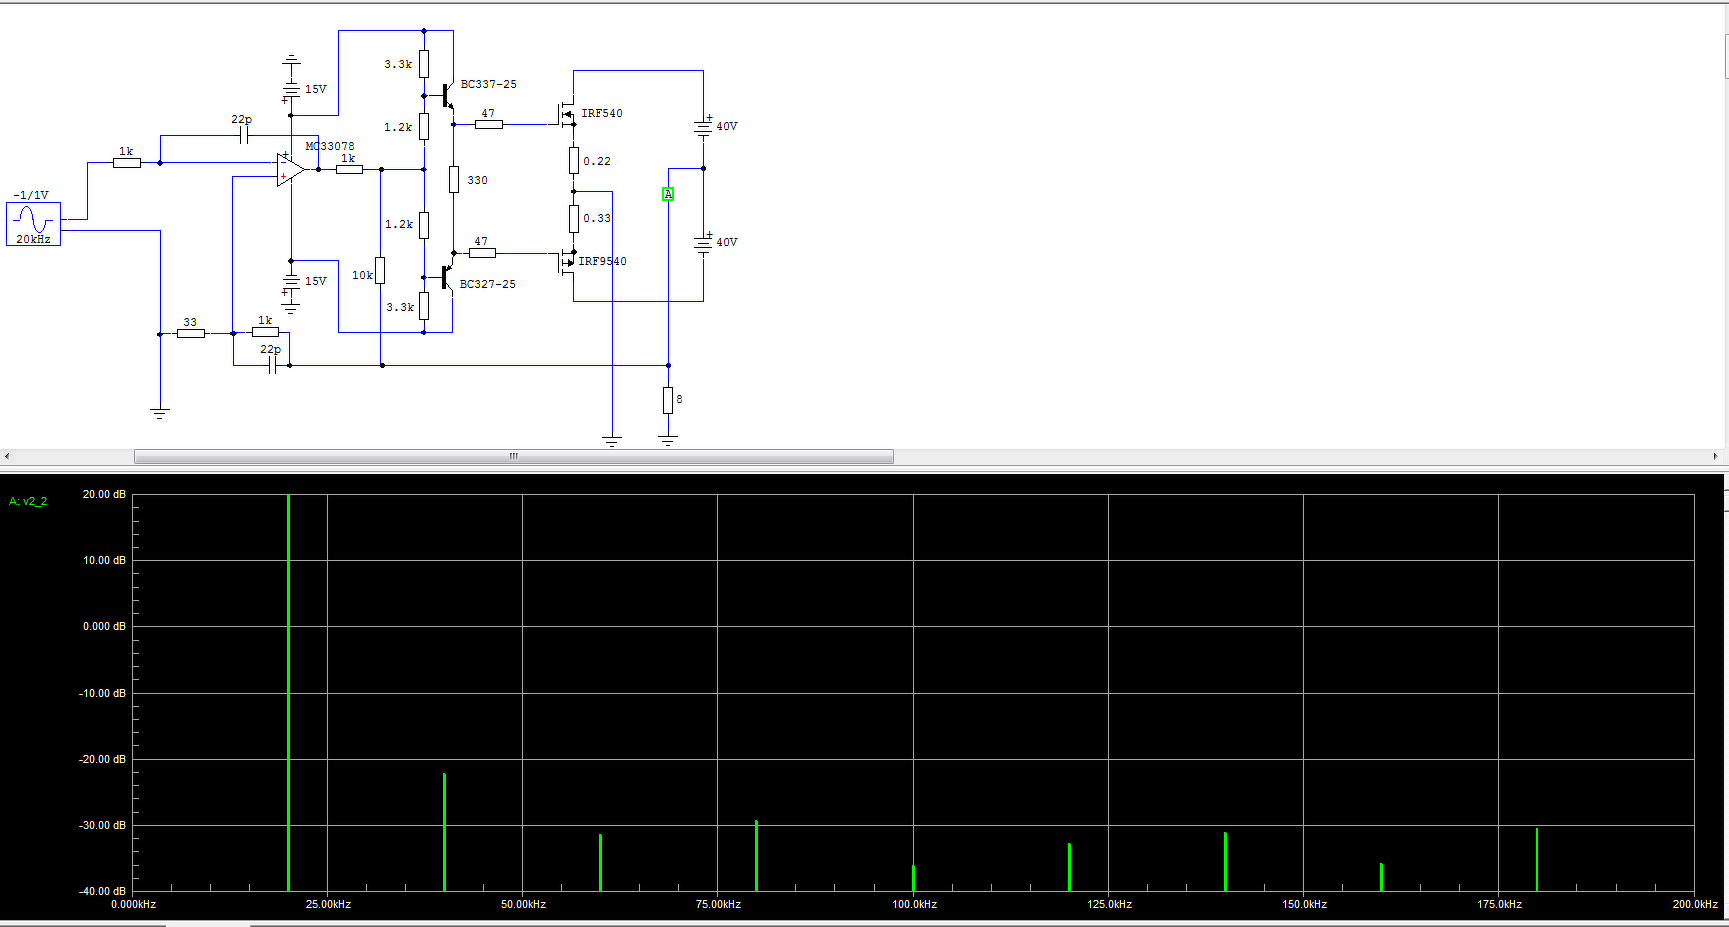1729x927 pixels.
Task: Select the 1k resistor next to 33 ohm
Action: click(x=265, y=332)
